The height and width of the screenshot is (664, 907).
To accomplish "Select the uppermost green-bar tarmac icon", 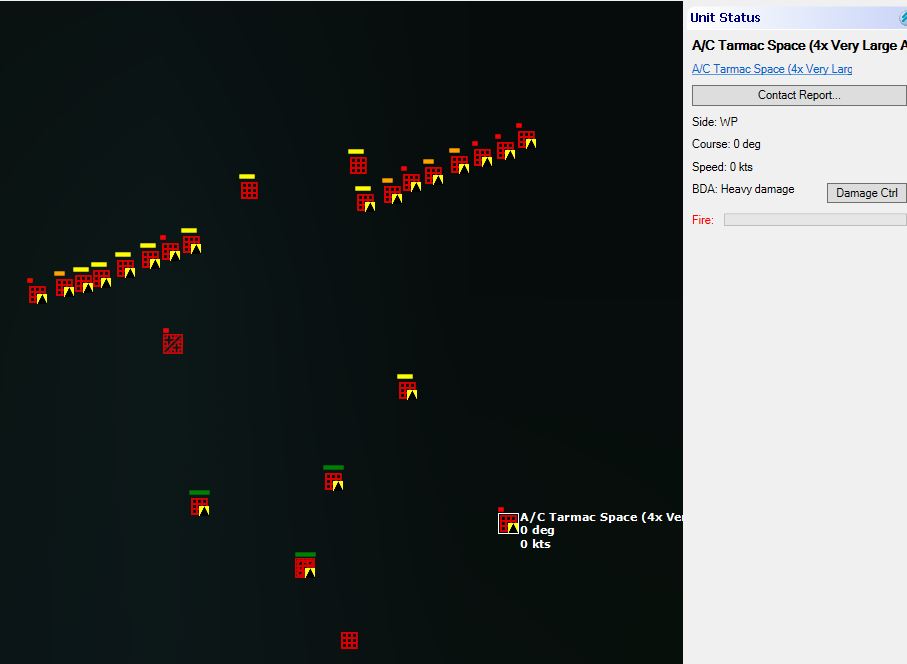I will [334, 481].
